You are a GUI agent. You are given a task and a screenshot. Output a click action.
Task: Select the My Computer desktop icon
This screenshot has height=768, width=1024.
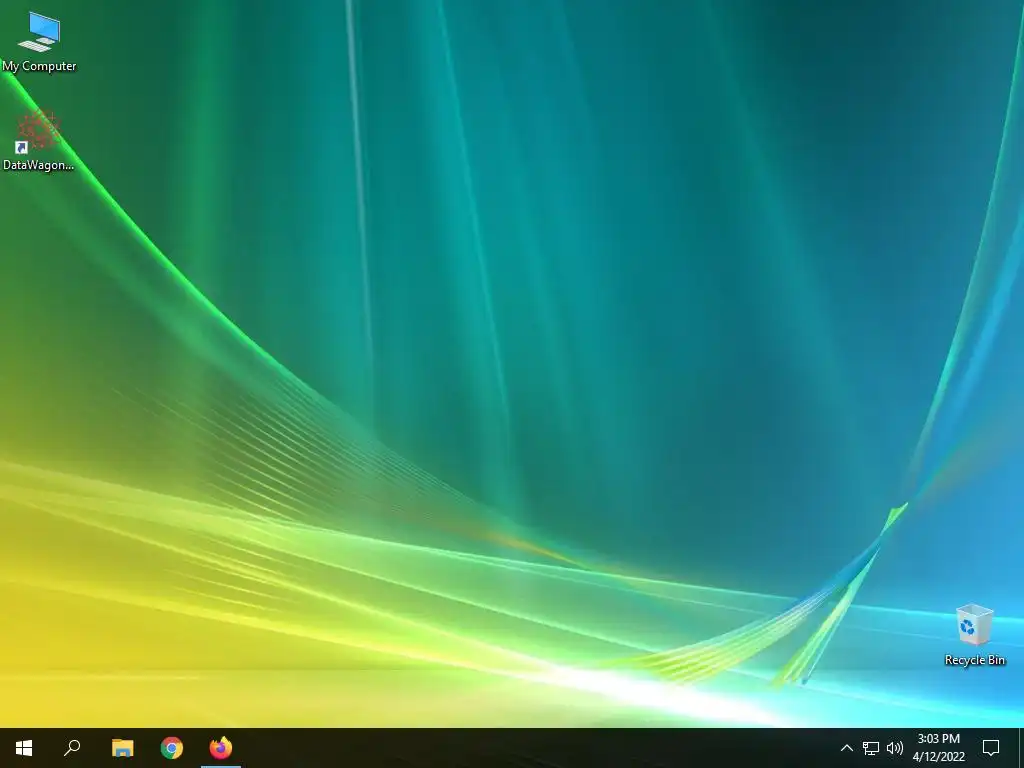click(x=39, y=41)
